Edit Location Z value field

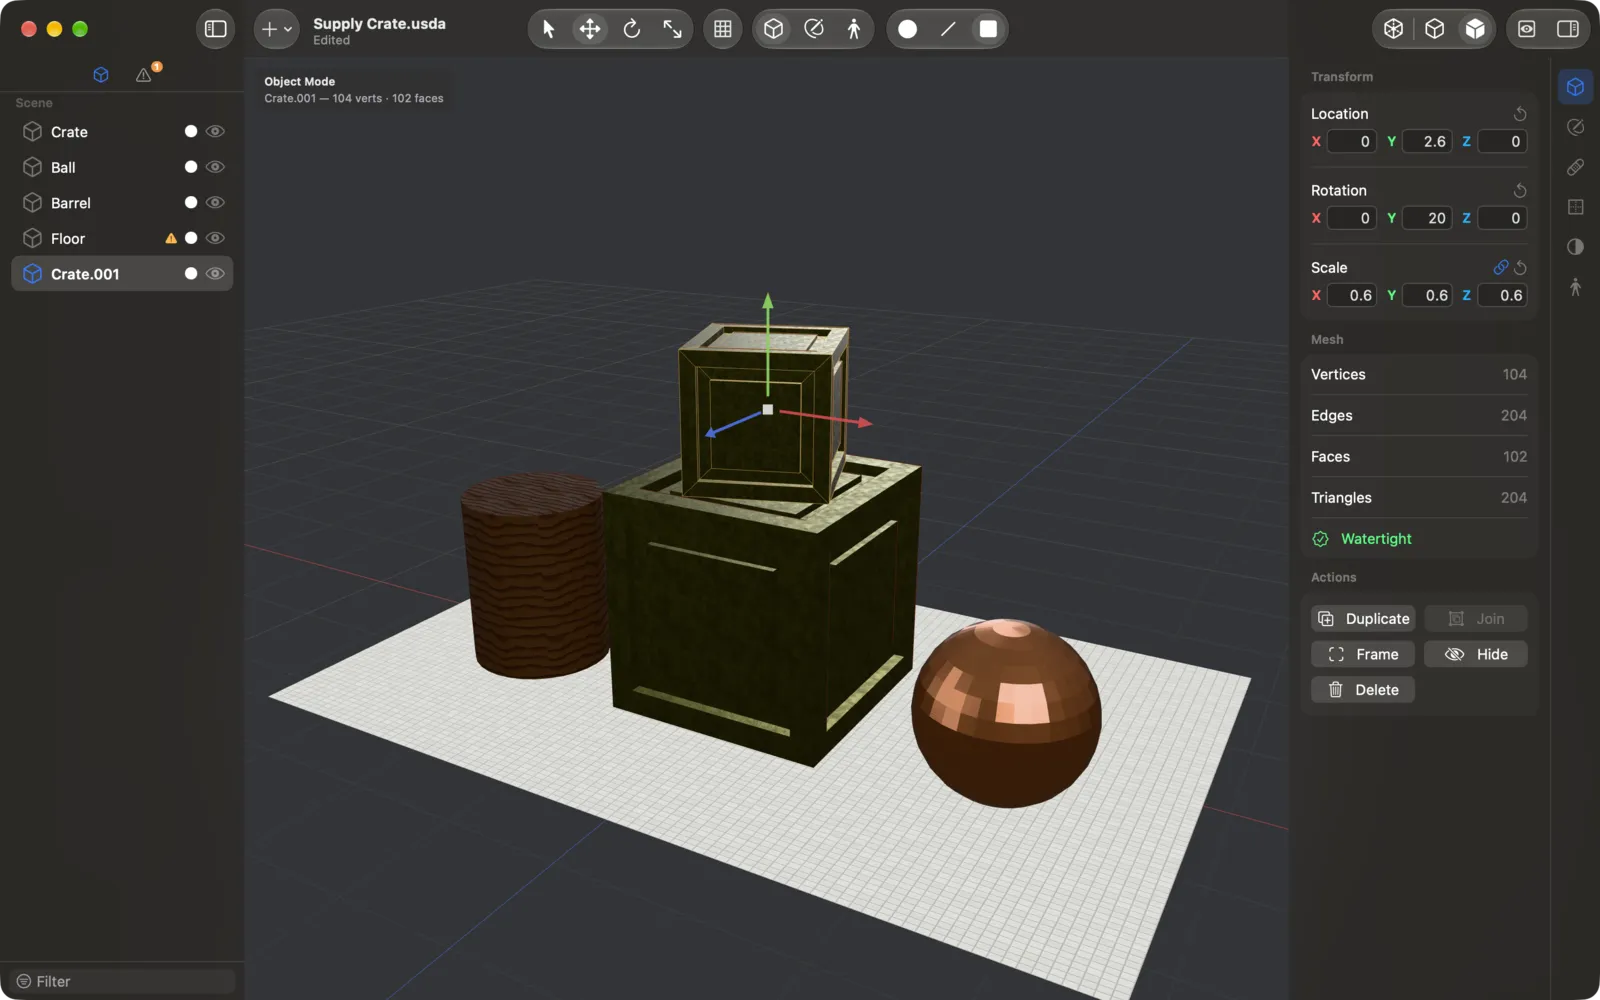coord(1503,142)
